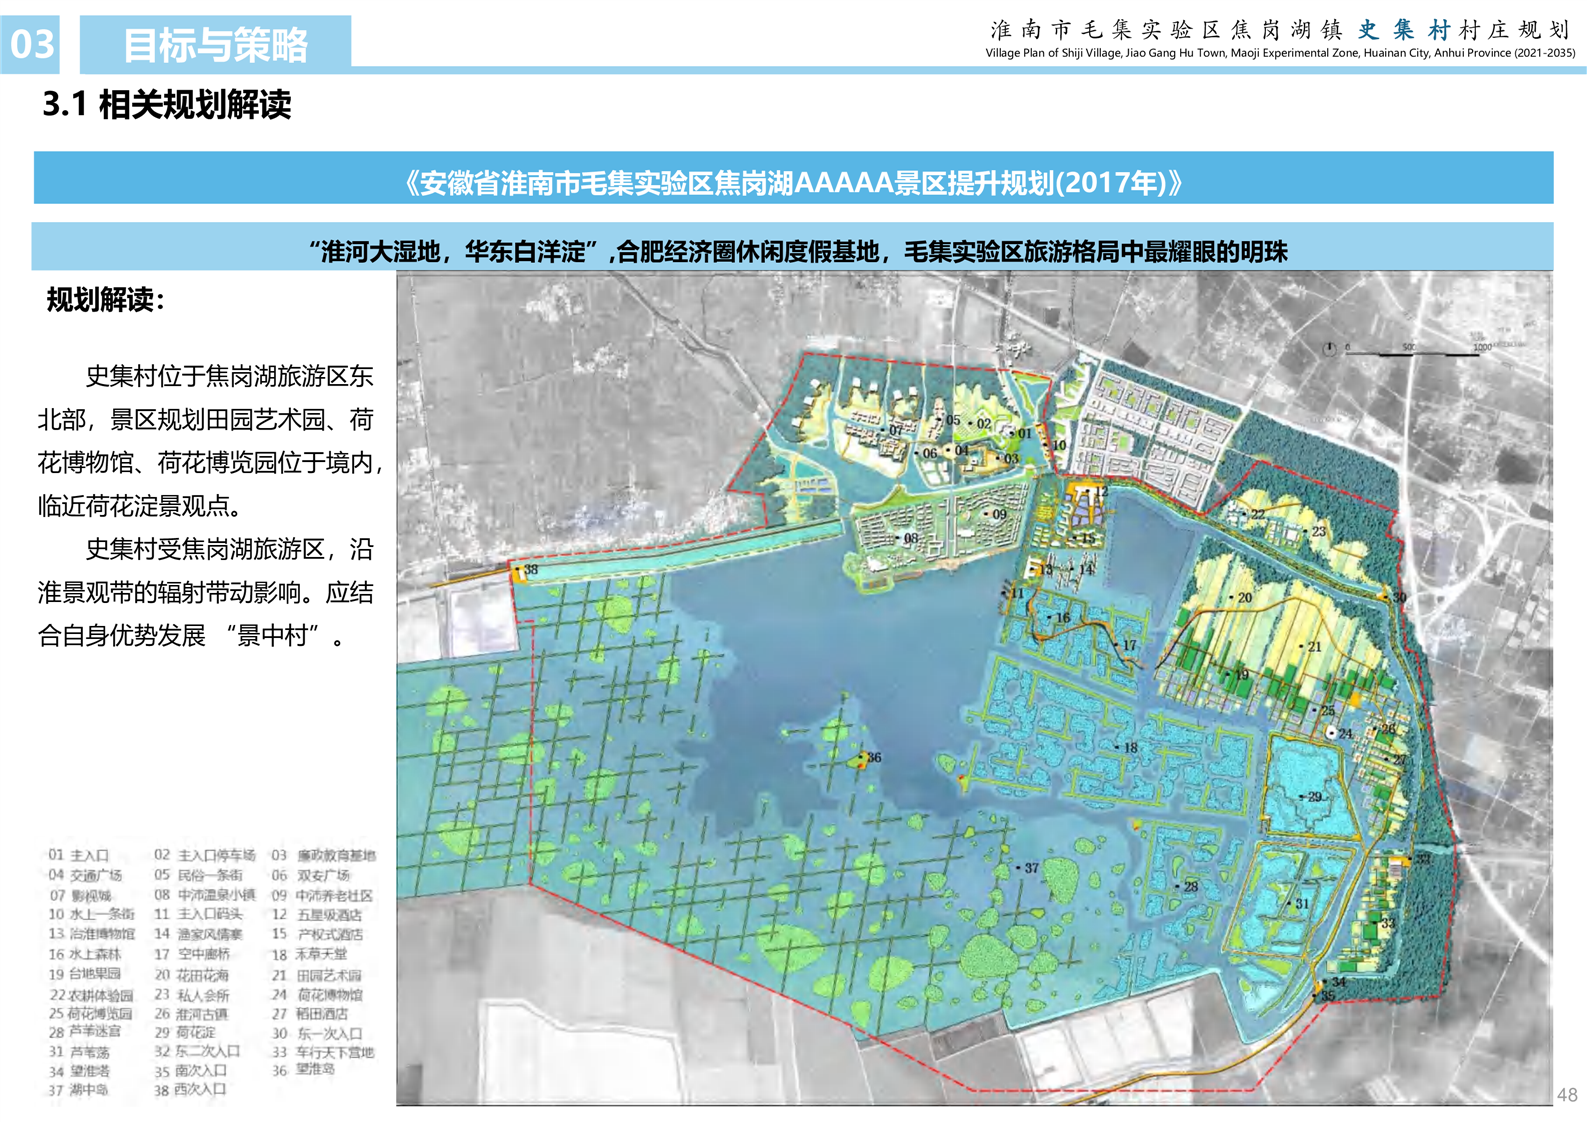Select the '目标与策略' section title tab
The width and height of the screenshot is (1587, 1122).
(215, 44)
